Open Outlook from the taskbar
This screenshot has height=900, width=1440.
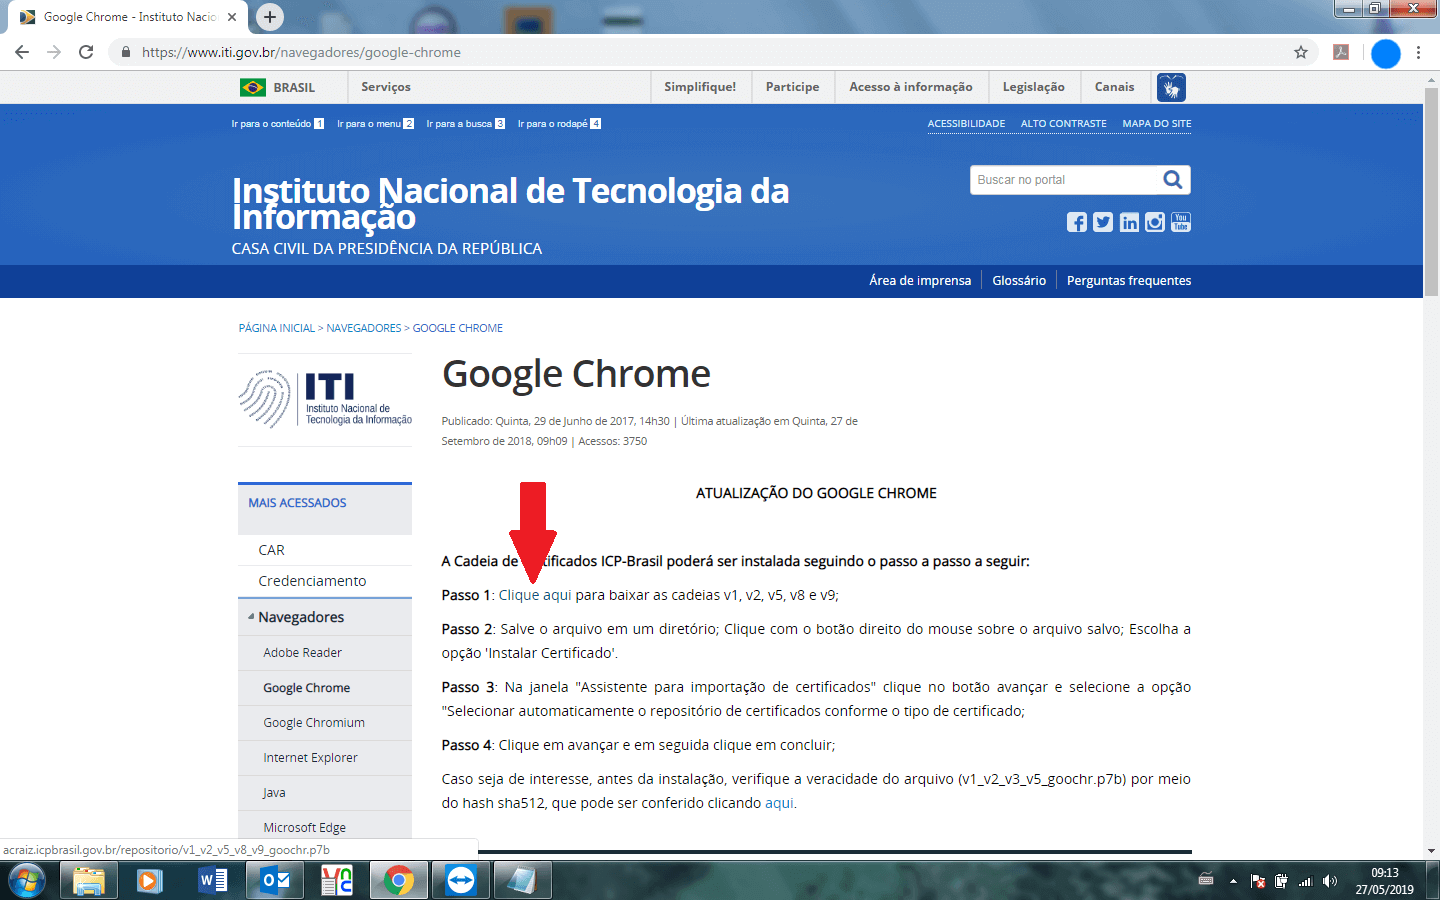pos(275,881)
